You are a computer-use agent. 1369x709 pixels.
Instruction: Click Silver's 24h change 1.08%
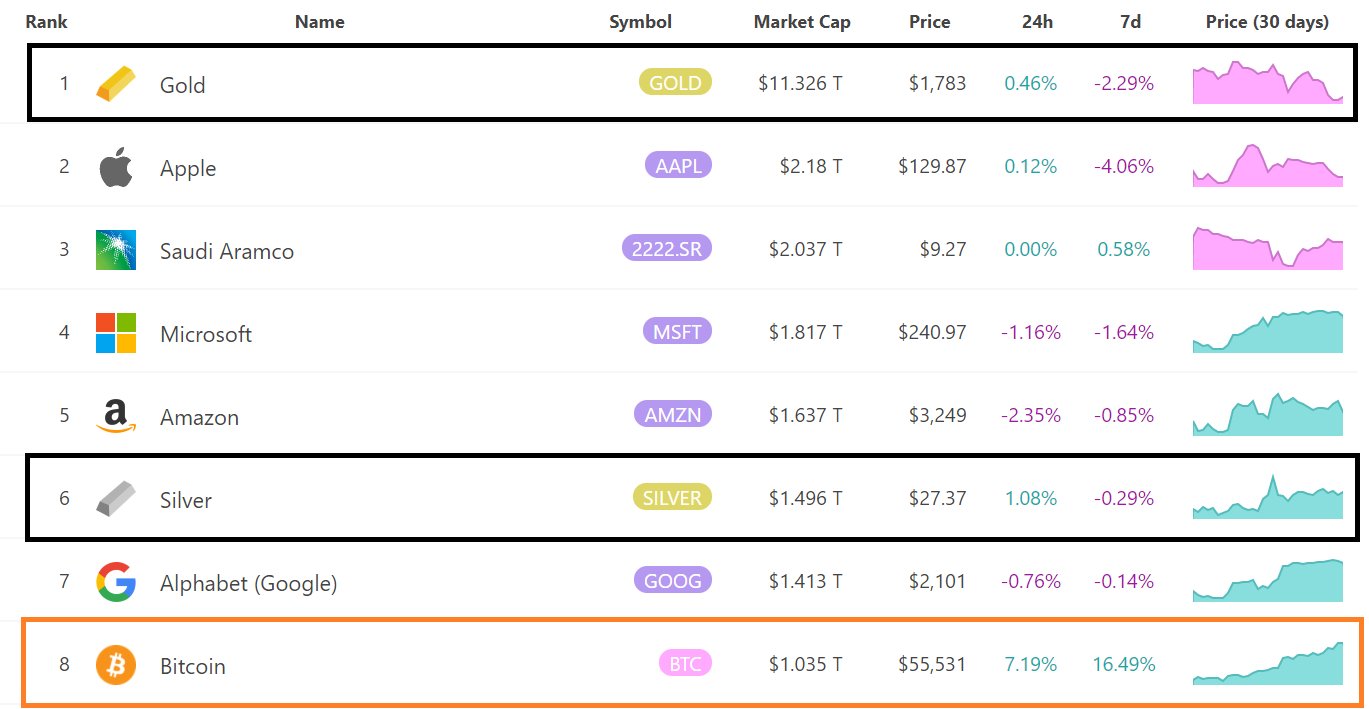pos(1030,498)
